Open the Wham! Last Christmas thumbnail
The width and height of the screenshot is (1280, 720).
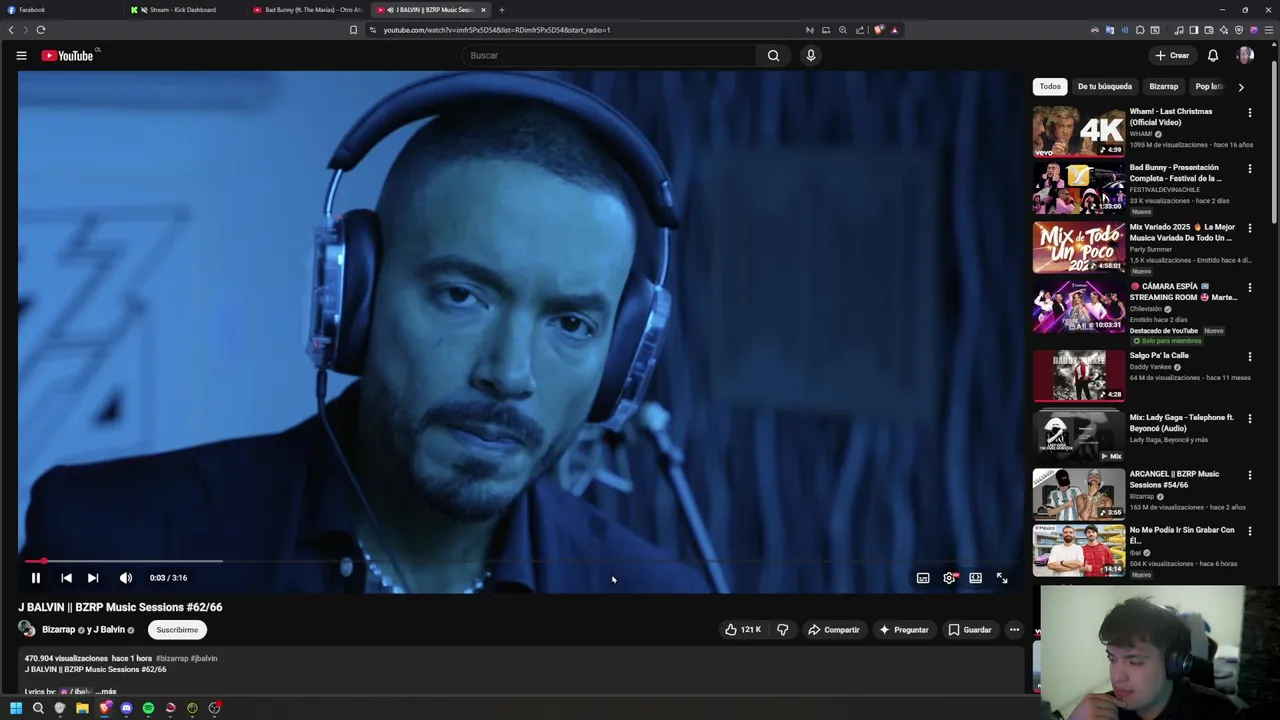pos(1079,131)
